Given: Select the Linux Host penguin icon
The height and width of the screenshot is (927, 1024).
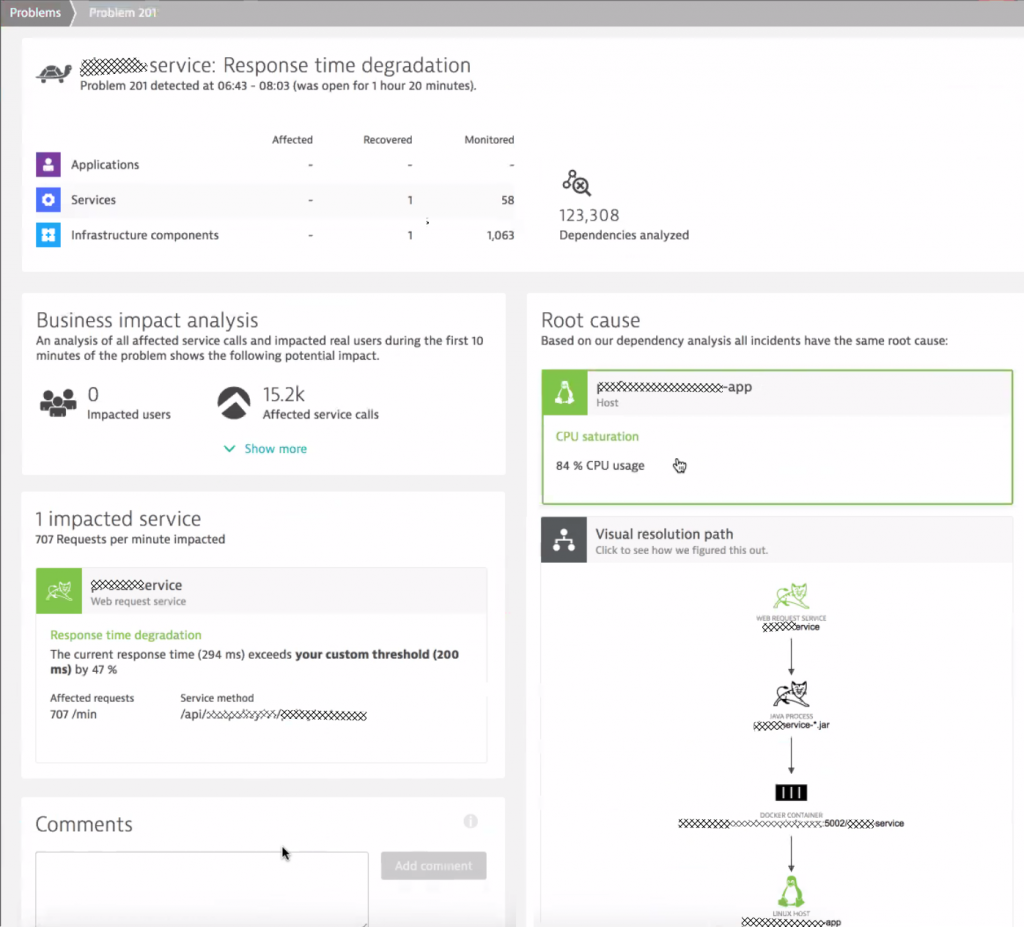Looking at the screenshot, I should [x=791, y=893].
